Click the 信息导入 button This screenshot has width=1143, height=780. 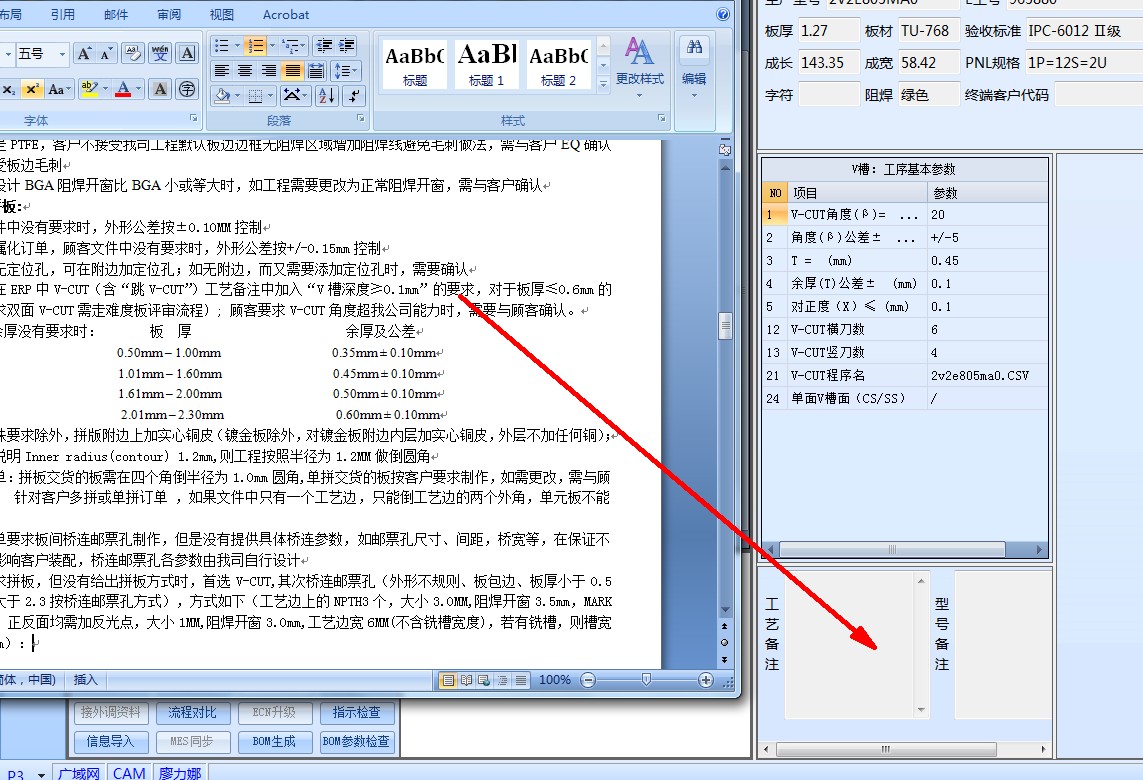click(111, 741)
